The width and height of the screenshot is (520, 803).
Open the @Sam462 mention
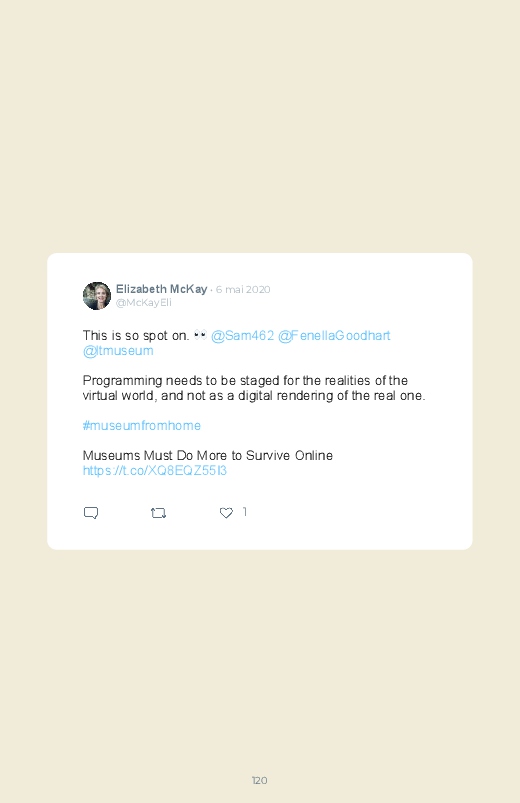coord(242,335)
